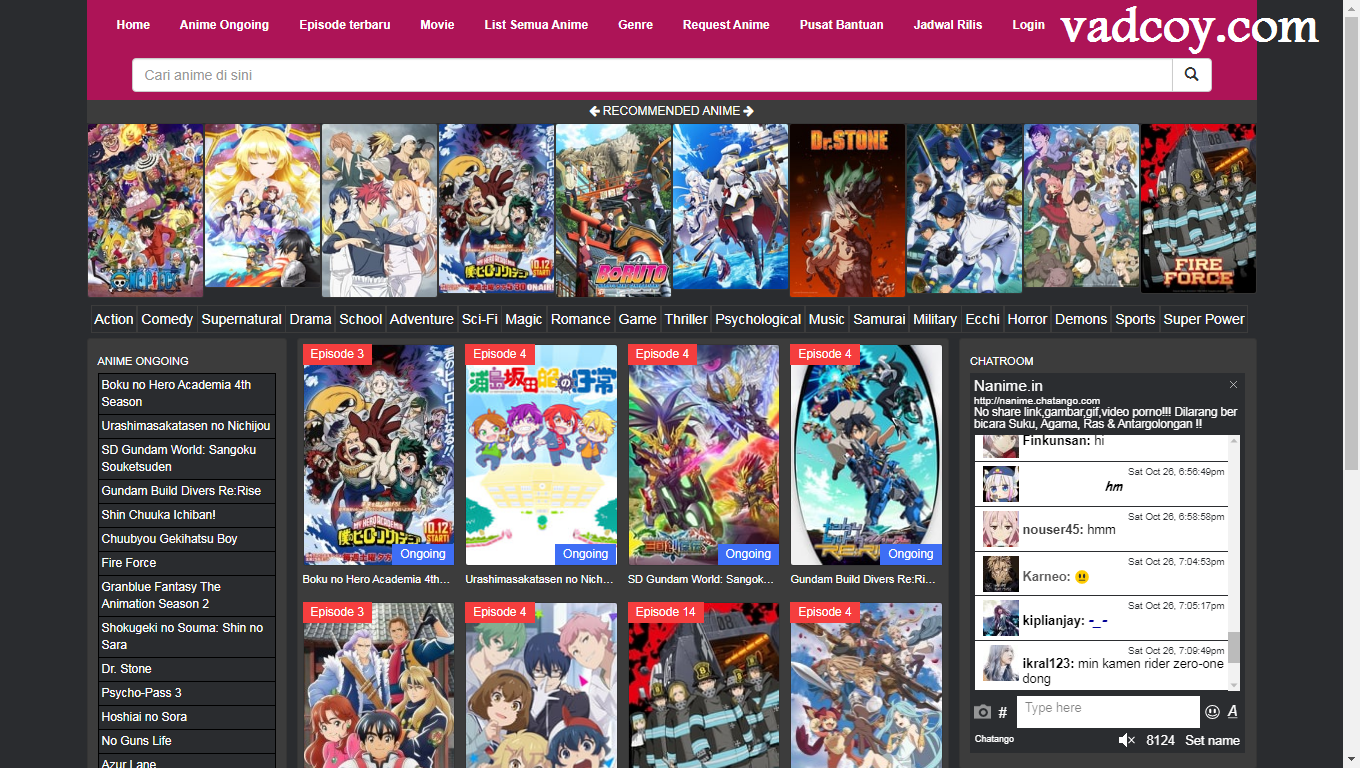Select the Ecchi genre tag
This screenshot has height=768, width=1360.
(982, 319)
